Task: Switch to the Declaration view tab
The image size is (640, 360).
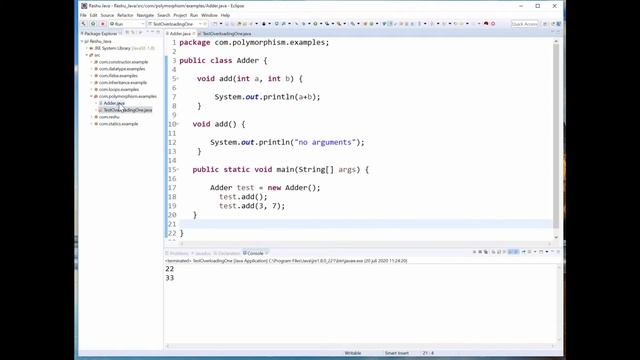Action: tap(227, 253)
